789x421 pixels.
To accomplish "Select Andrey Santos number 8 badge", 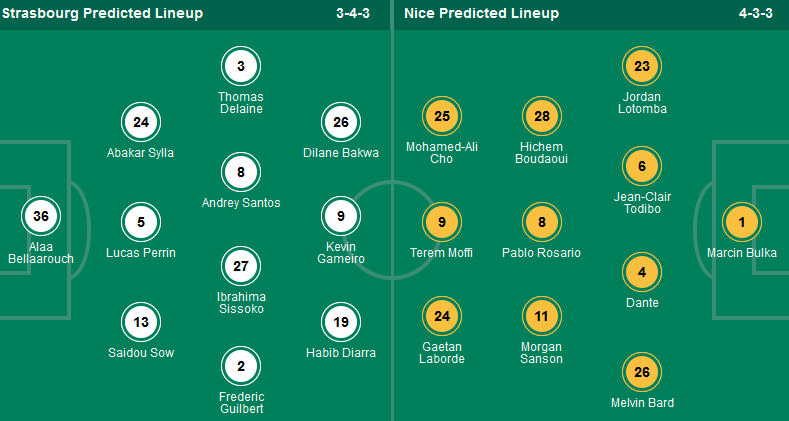I will (241, 172).
